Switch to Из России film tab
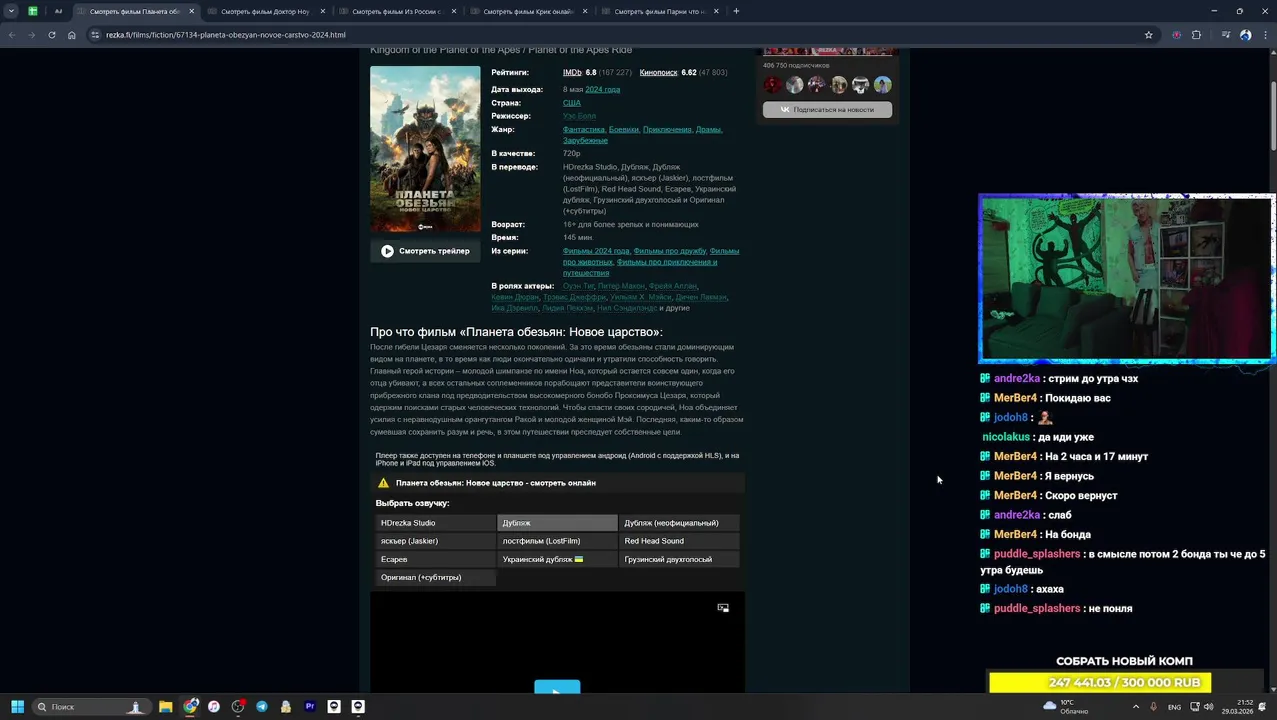Screen dimensions: 1277x720 point(397,11)
